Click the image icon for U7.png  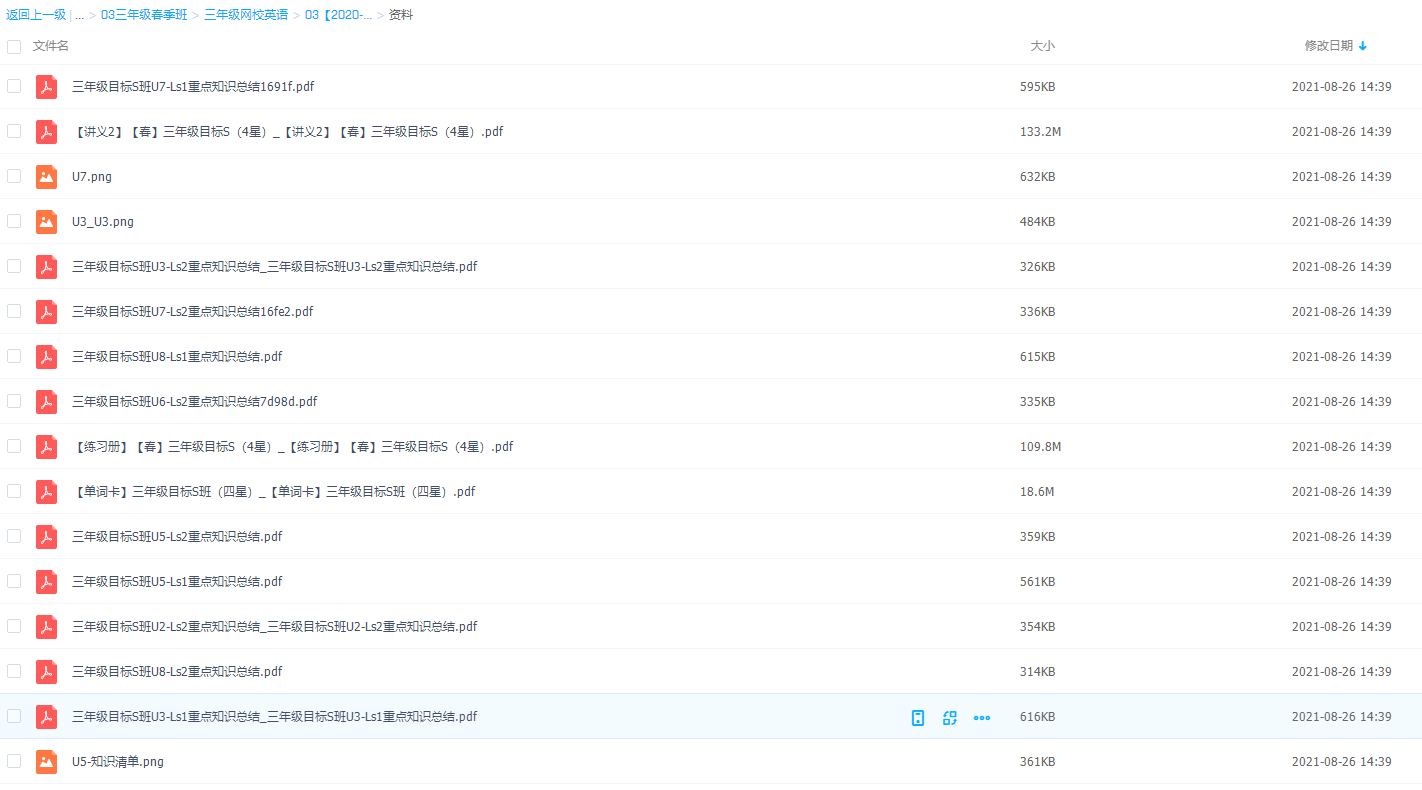click(x=46, y=177)
